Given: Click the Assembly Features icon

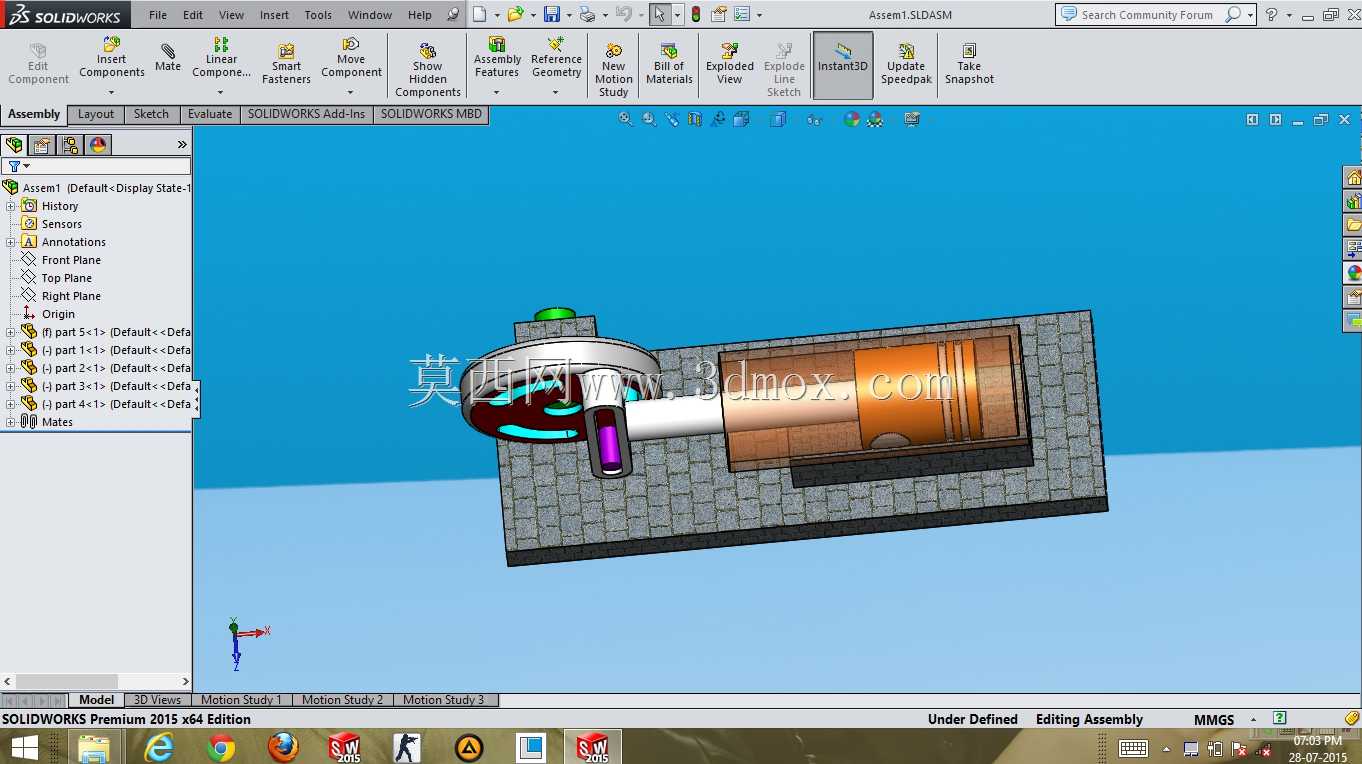Looking at the screenshot, I should (x=497, y=44).
